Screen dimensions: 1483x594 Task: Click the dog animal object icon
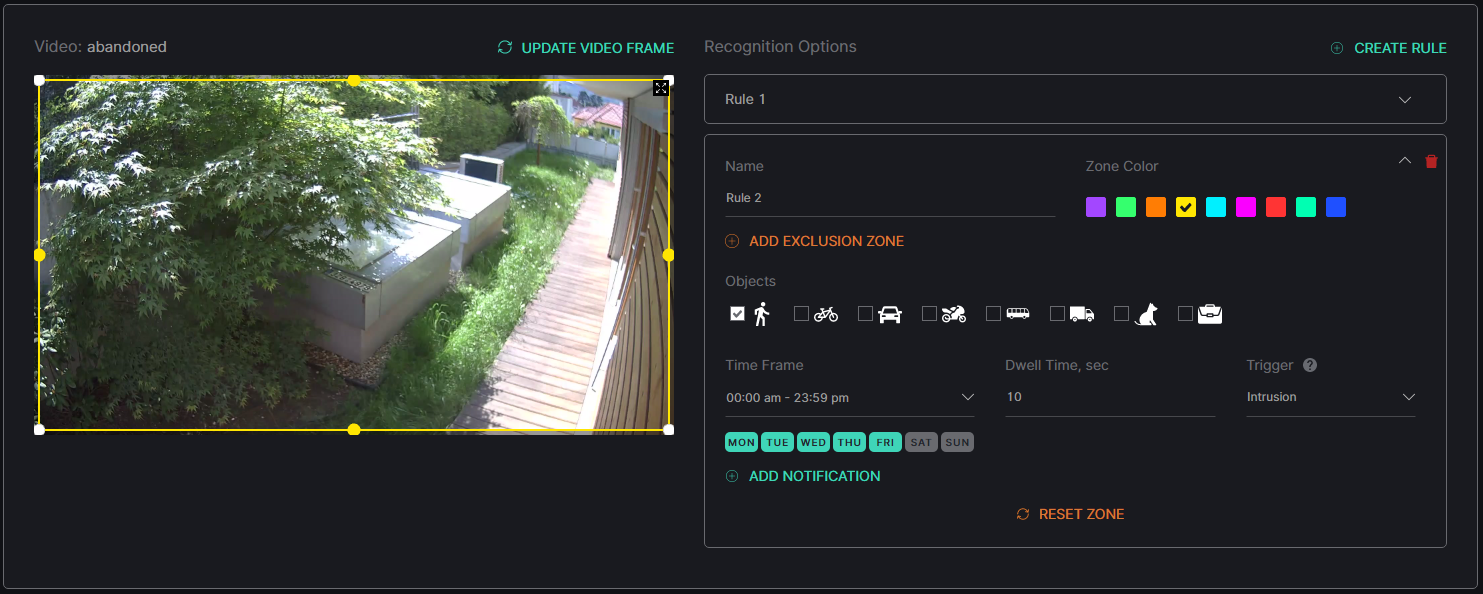tap(1146, 314)
